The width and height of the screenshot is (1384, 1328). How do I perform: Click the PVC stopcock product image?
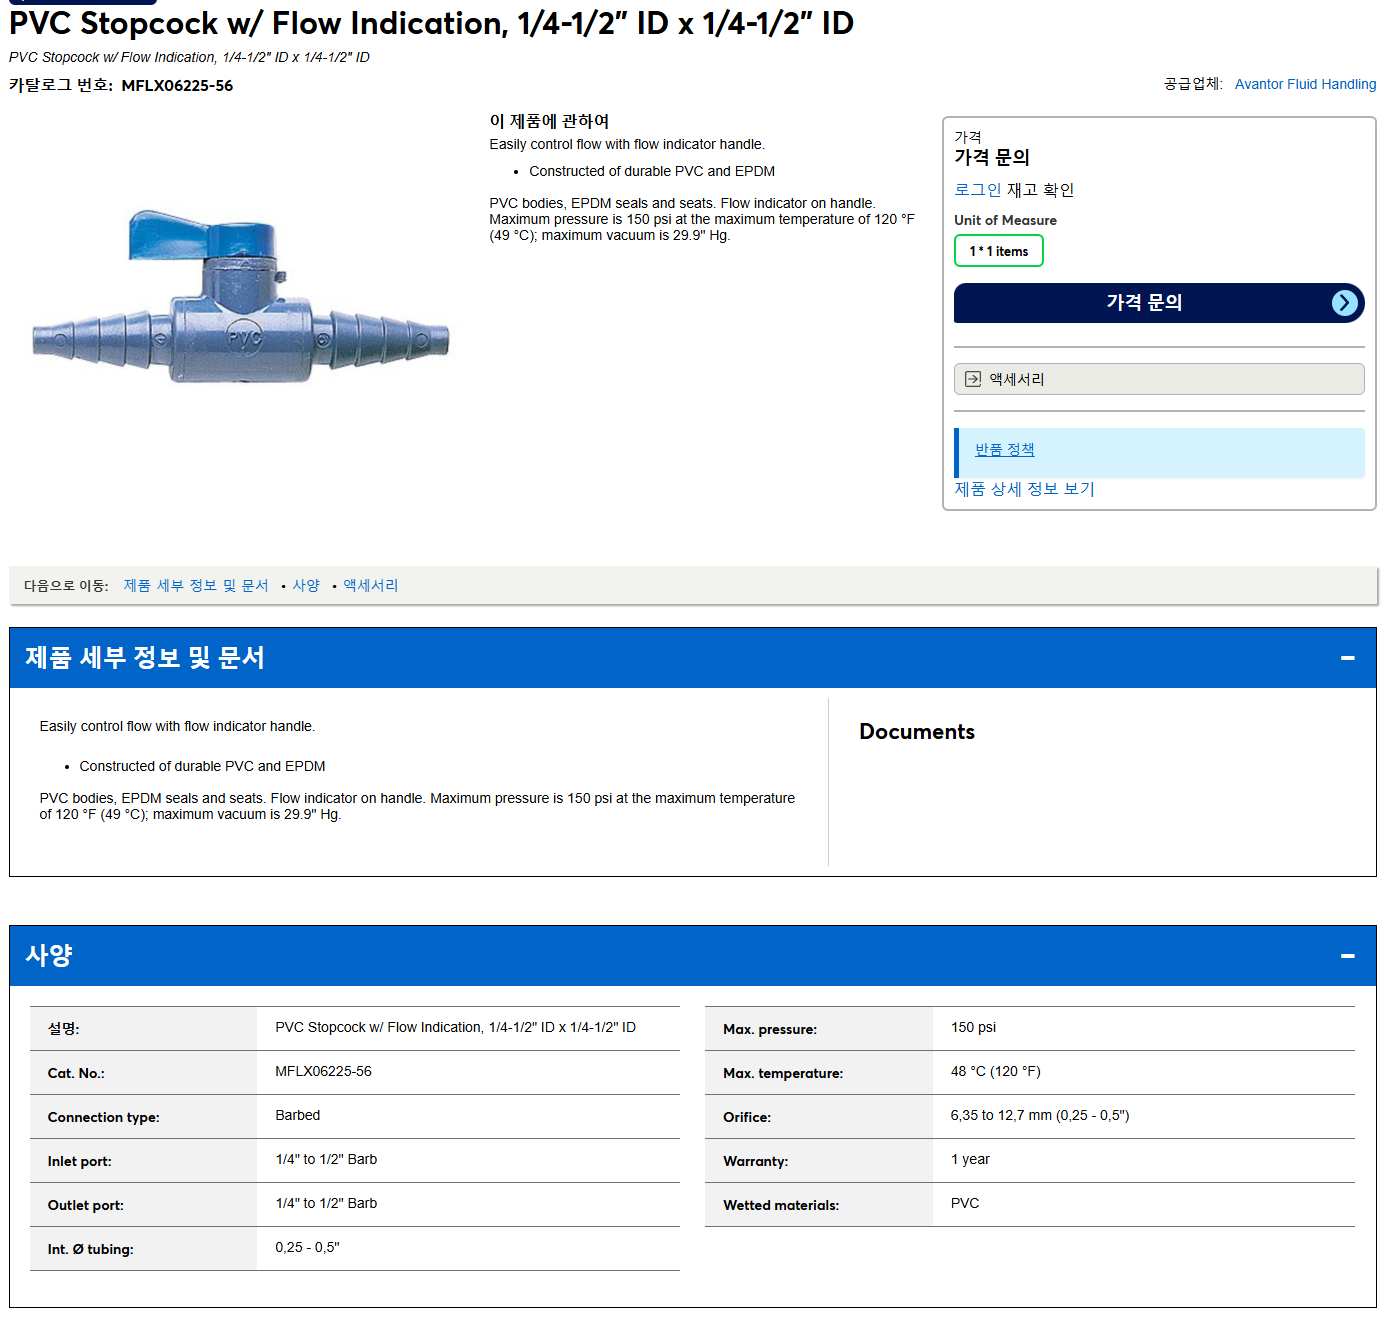pos(241,297)
